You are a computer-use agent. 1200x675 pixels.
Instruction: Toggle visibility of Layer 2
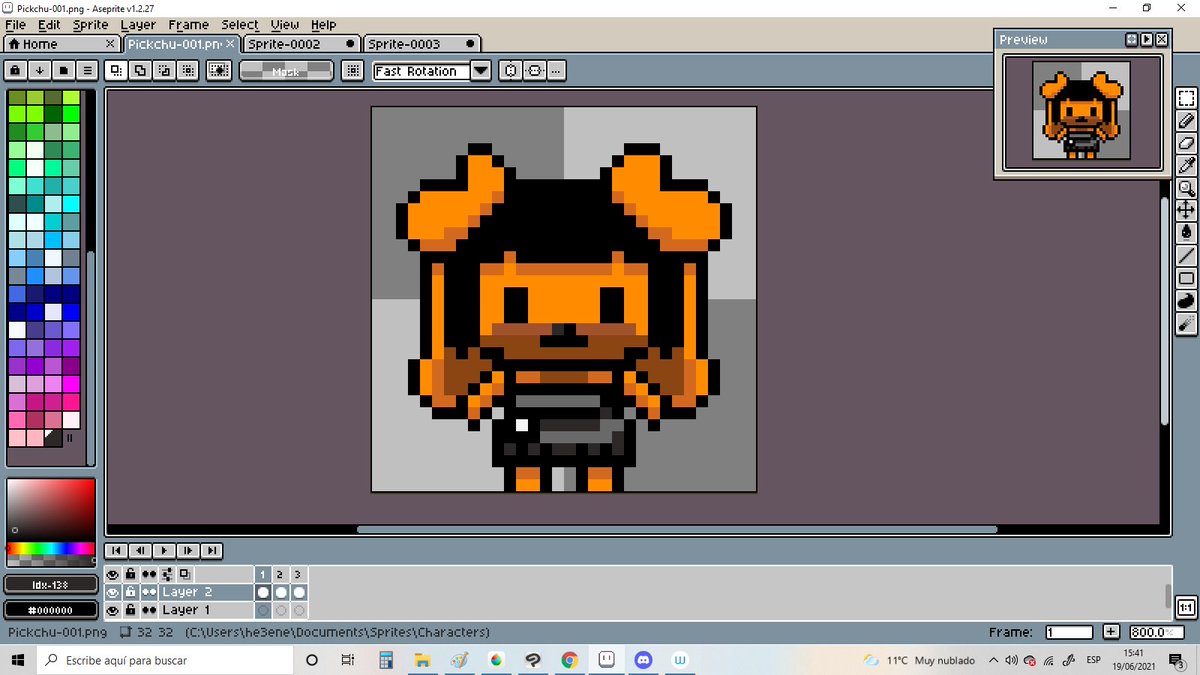click(112, 593)
